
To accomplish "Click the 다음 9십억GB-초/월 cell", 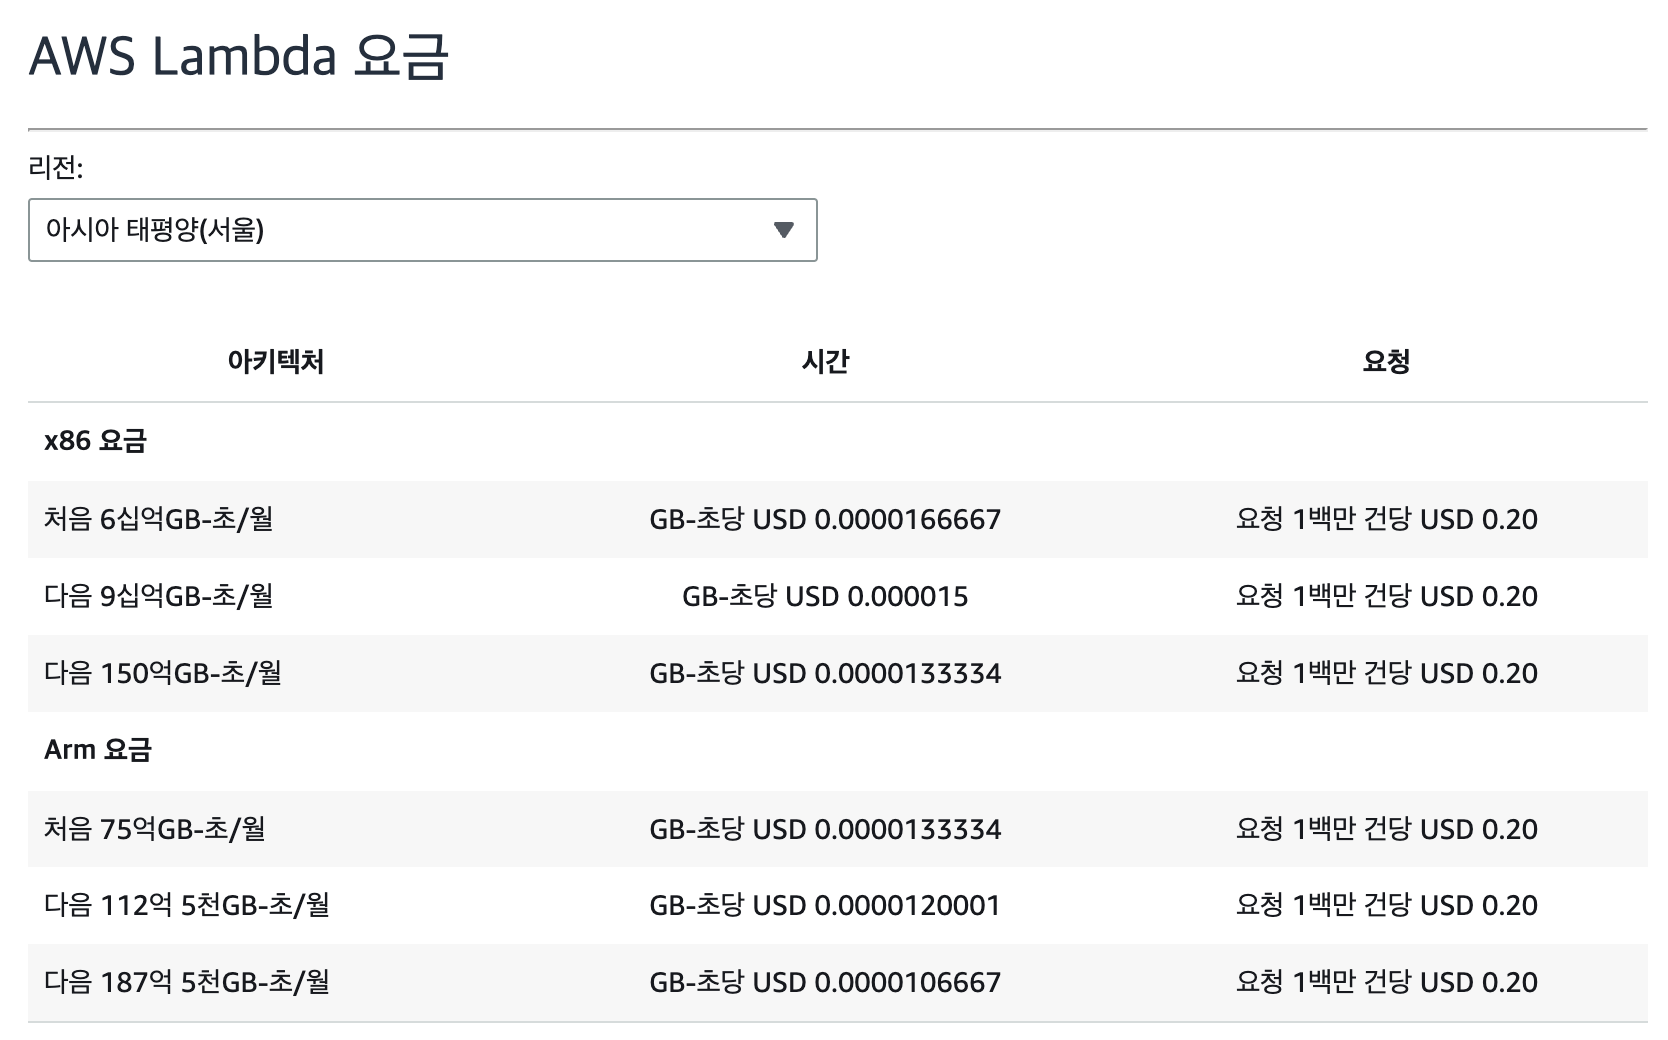I will (159, 596).
